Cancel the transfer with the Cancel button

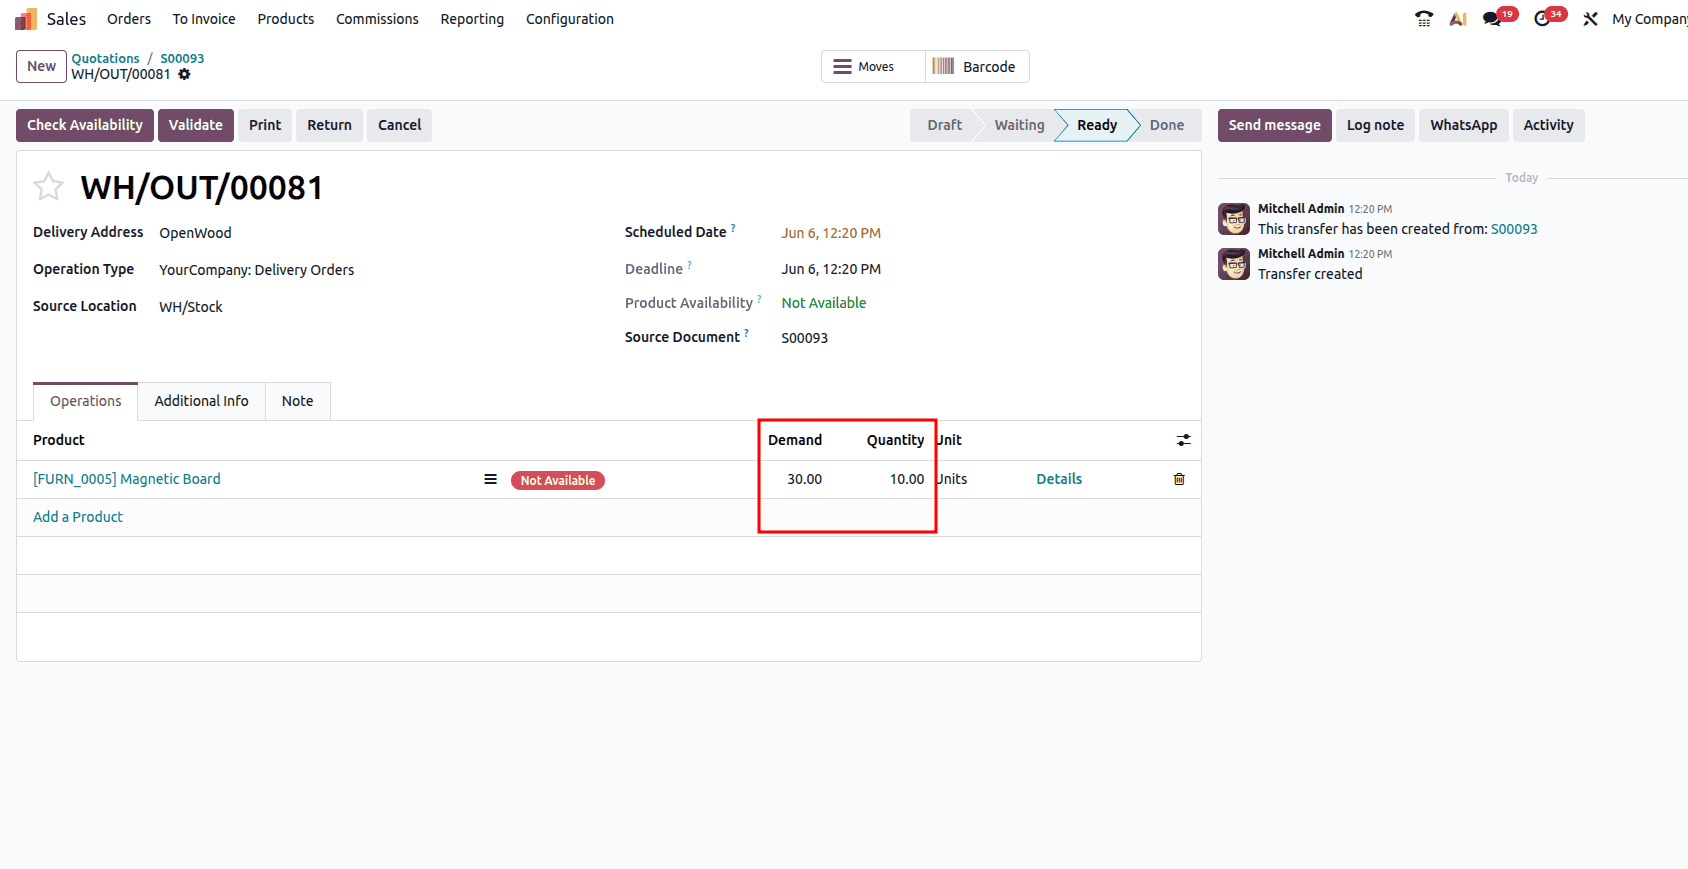pyautogui.click(x=399, y=125)
